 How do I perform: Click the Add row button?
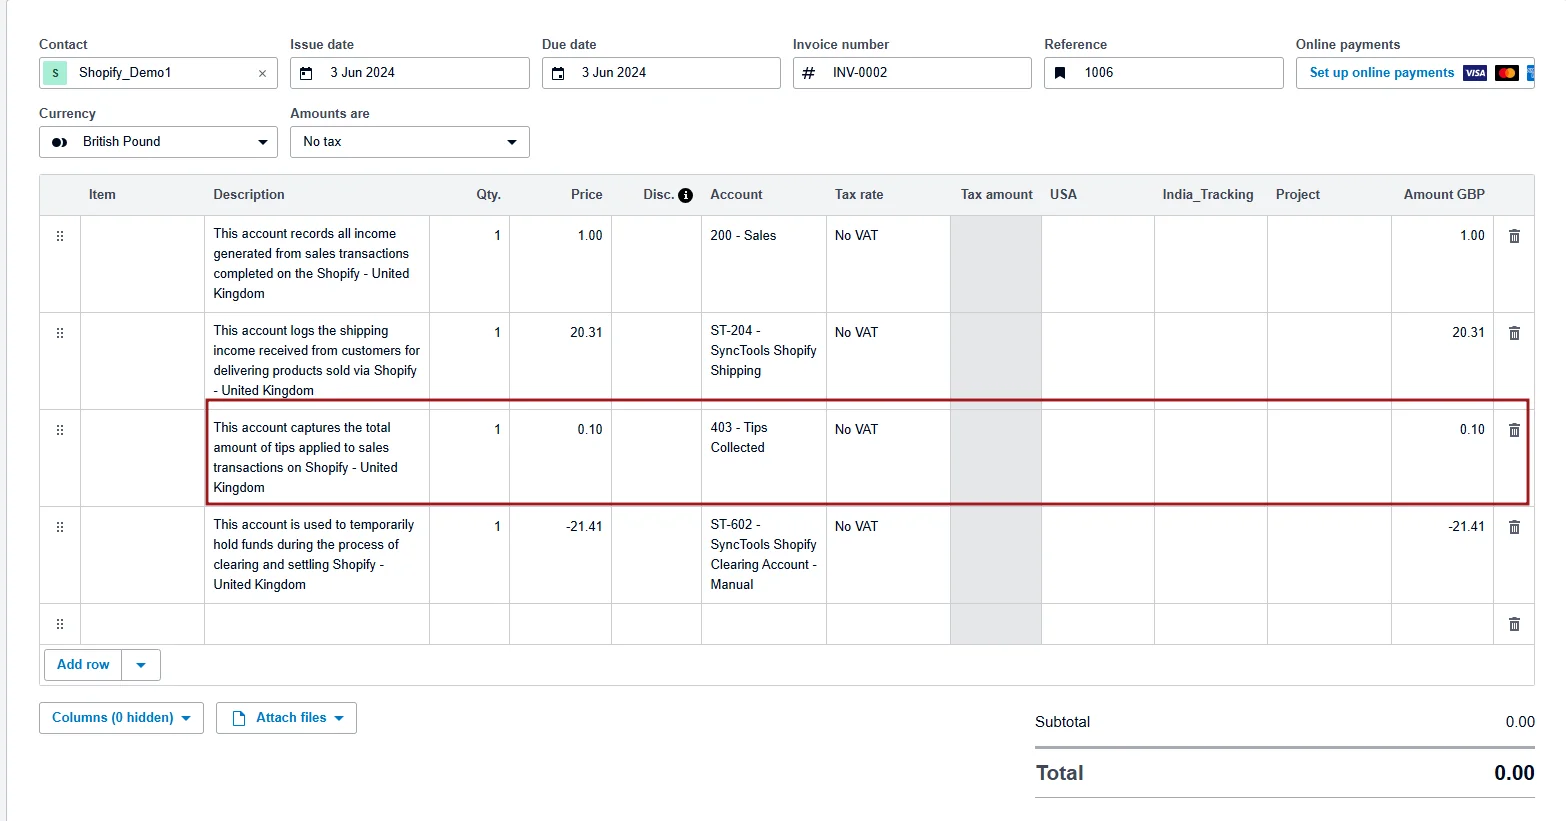(83, 665)
